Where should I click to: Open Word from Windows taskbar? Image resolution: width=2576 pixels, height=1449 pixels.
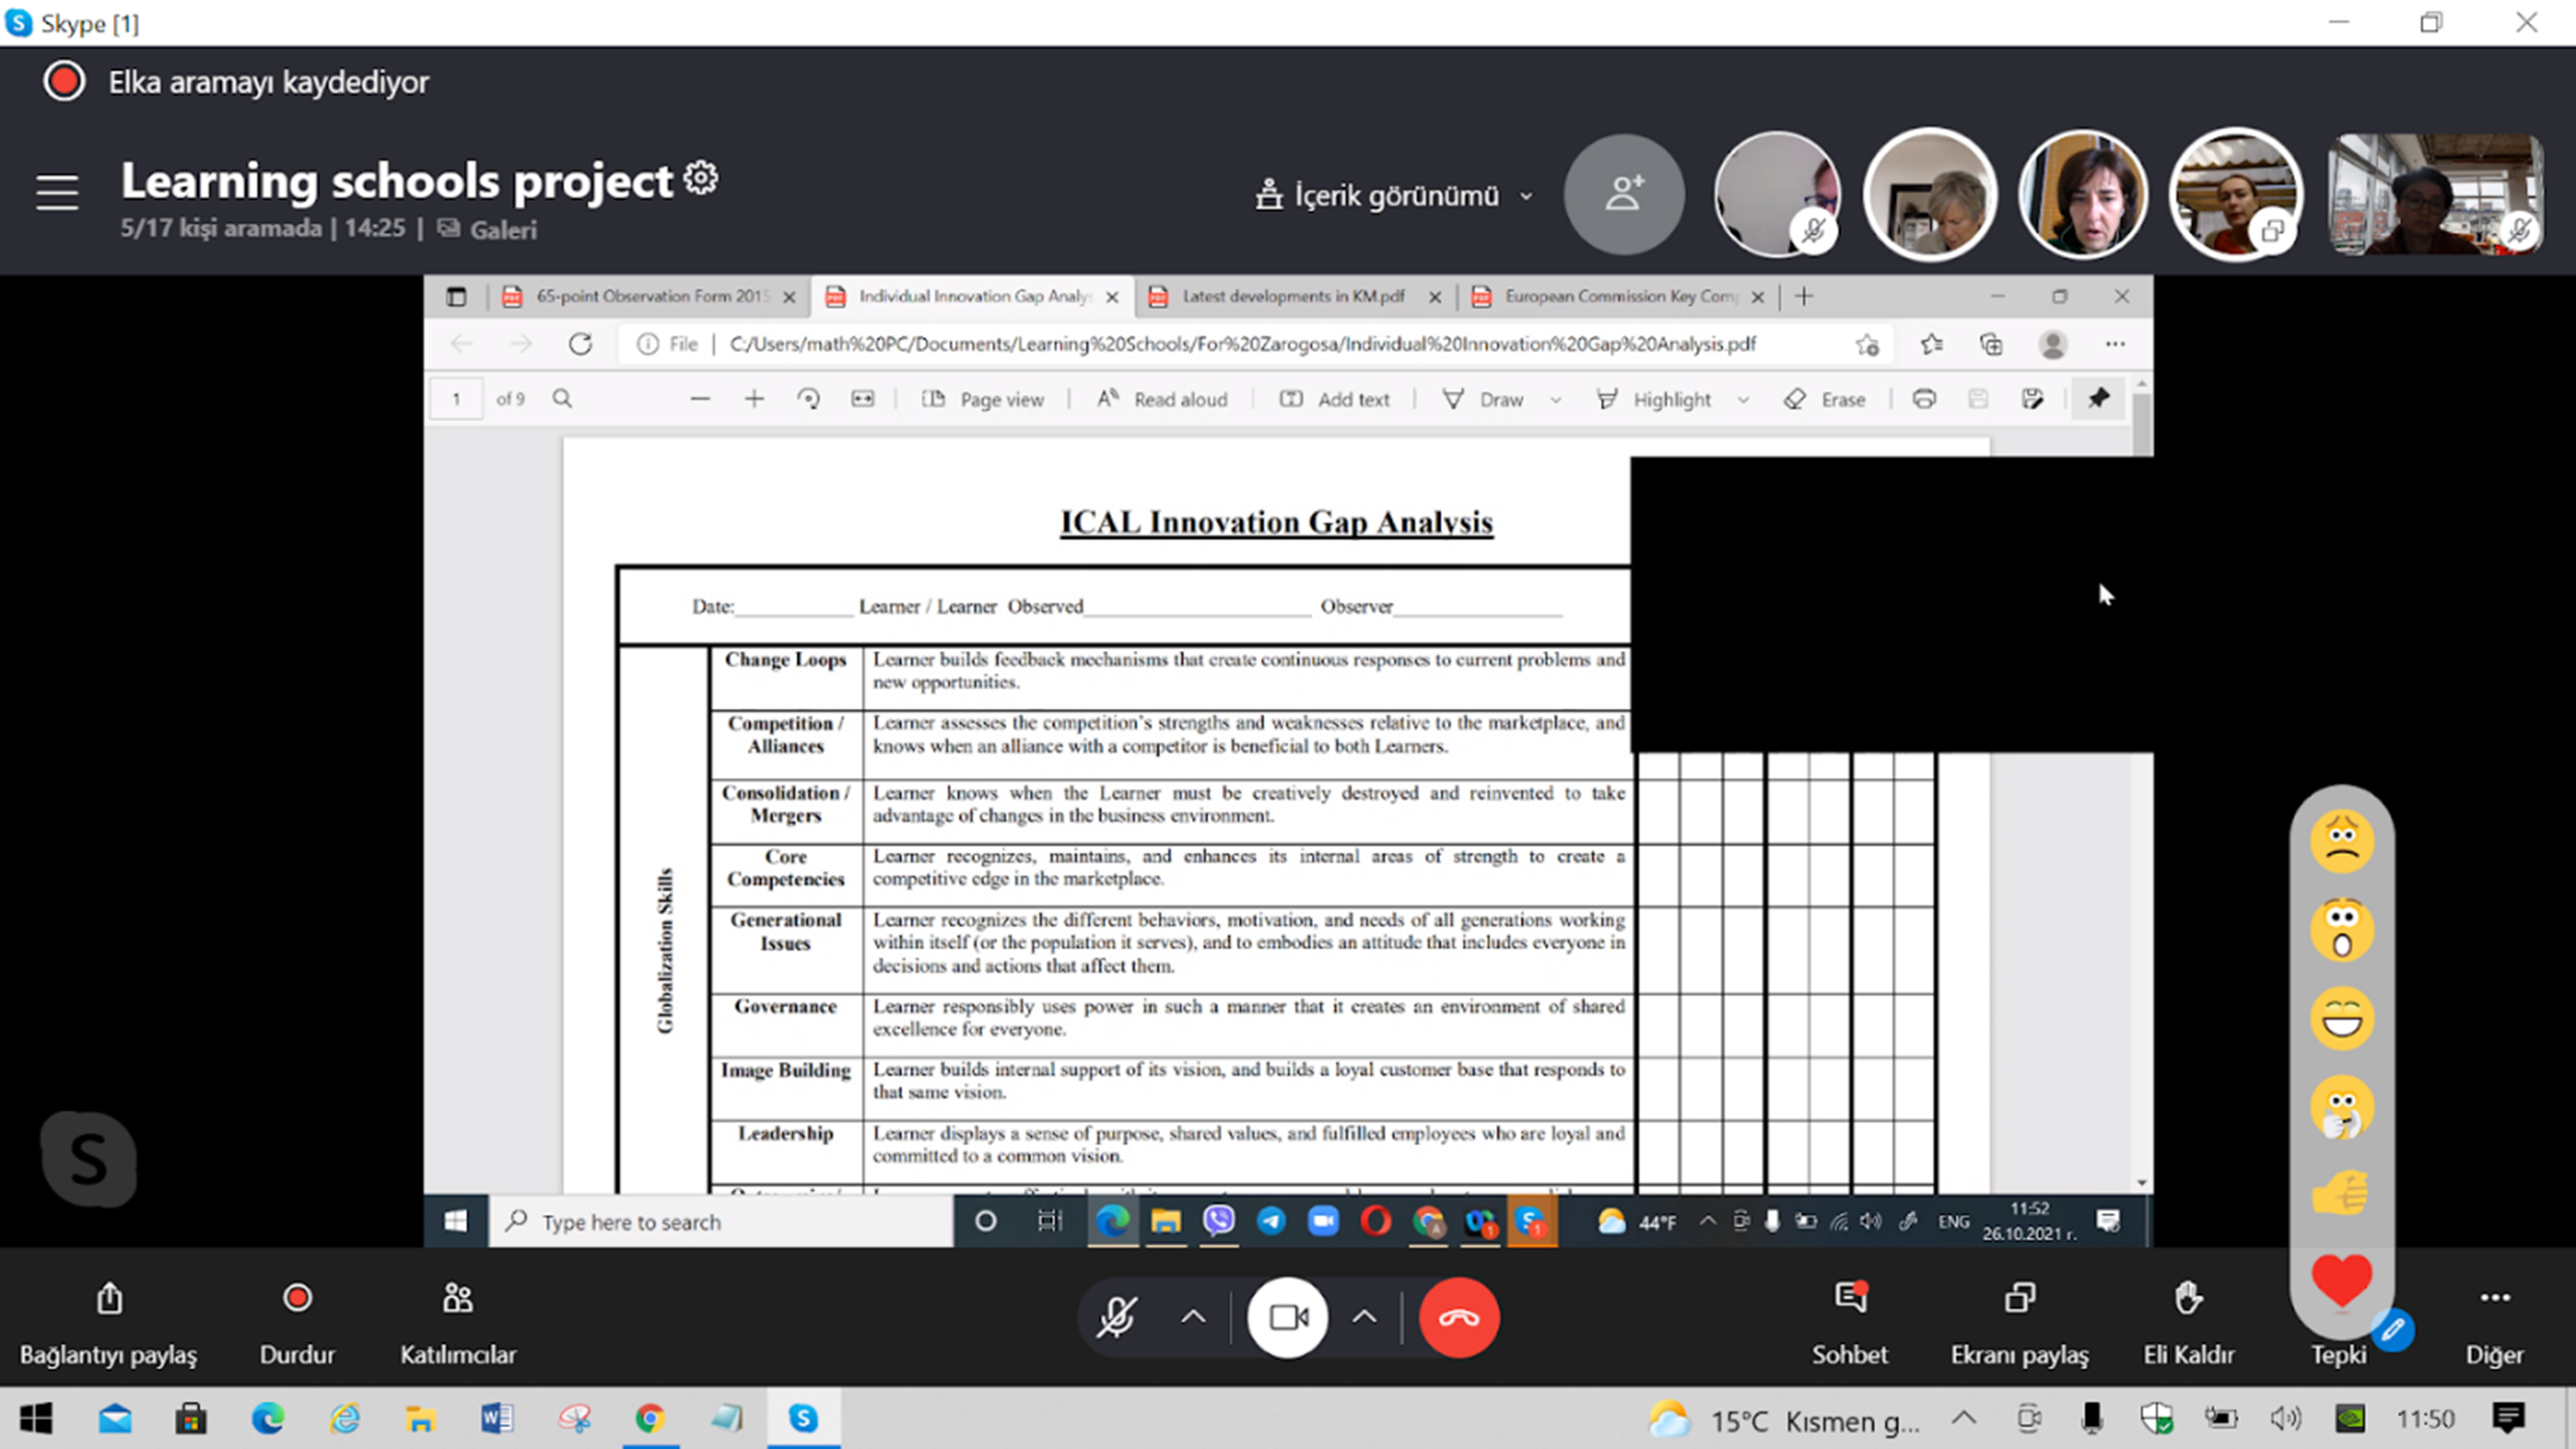[x=497, y=1418]
